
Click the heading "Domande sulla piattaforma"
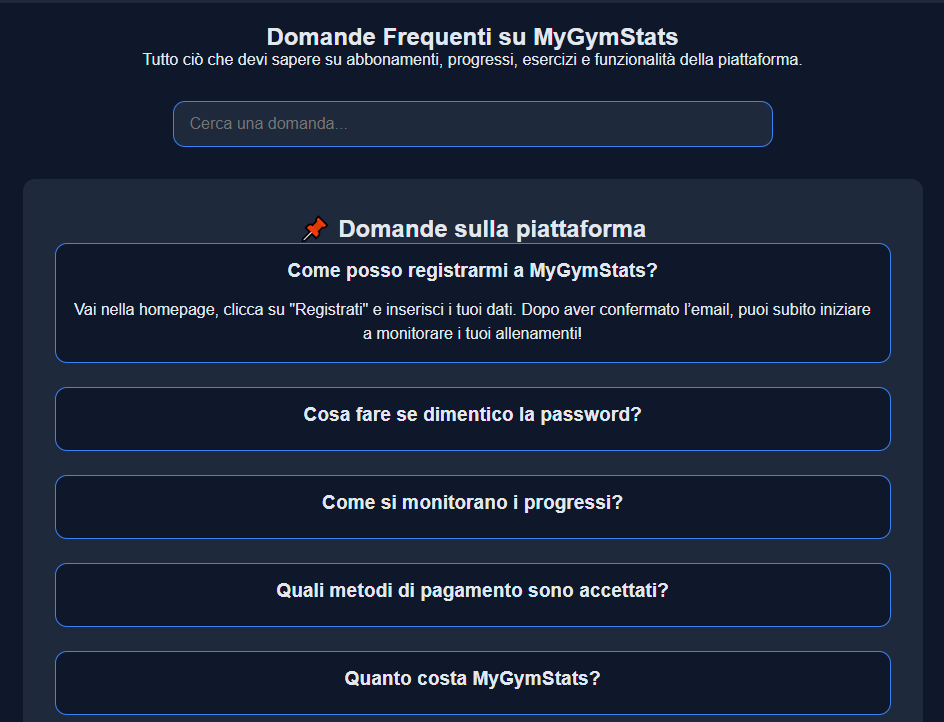[492, 228]
